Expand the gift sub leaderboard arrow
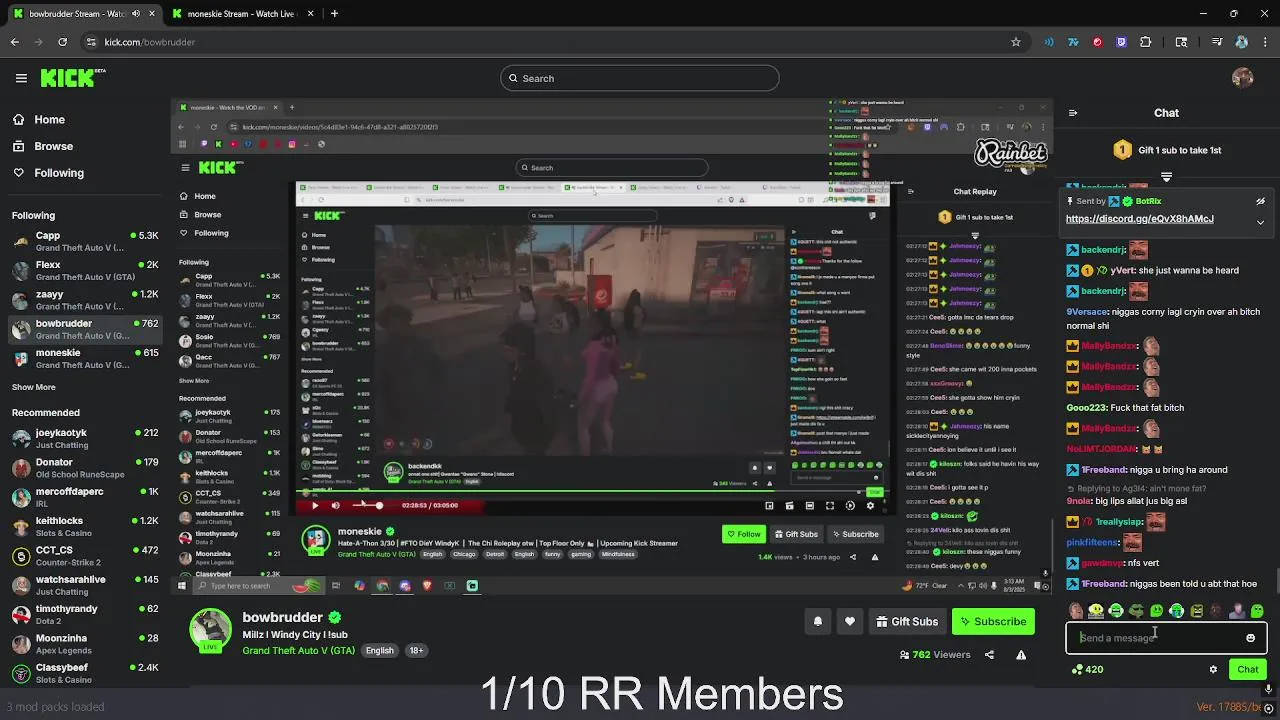1280x720 pixels. tap(1166, 177)
